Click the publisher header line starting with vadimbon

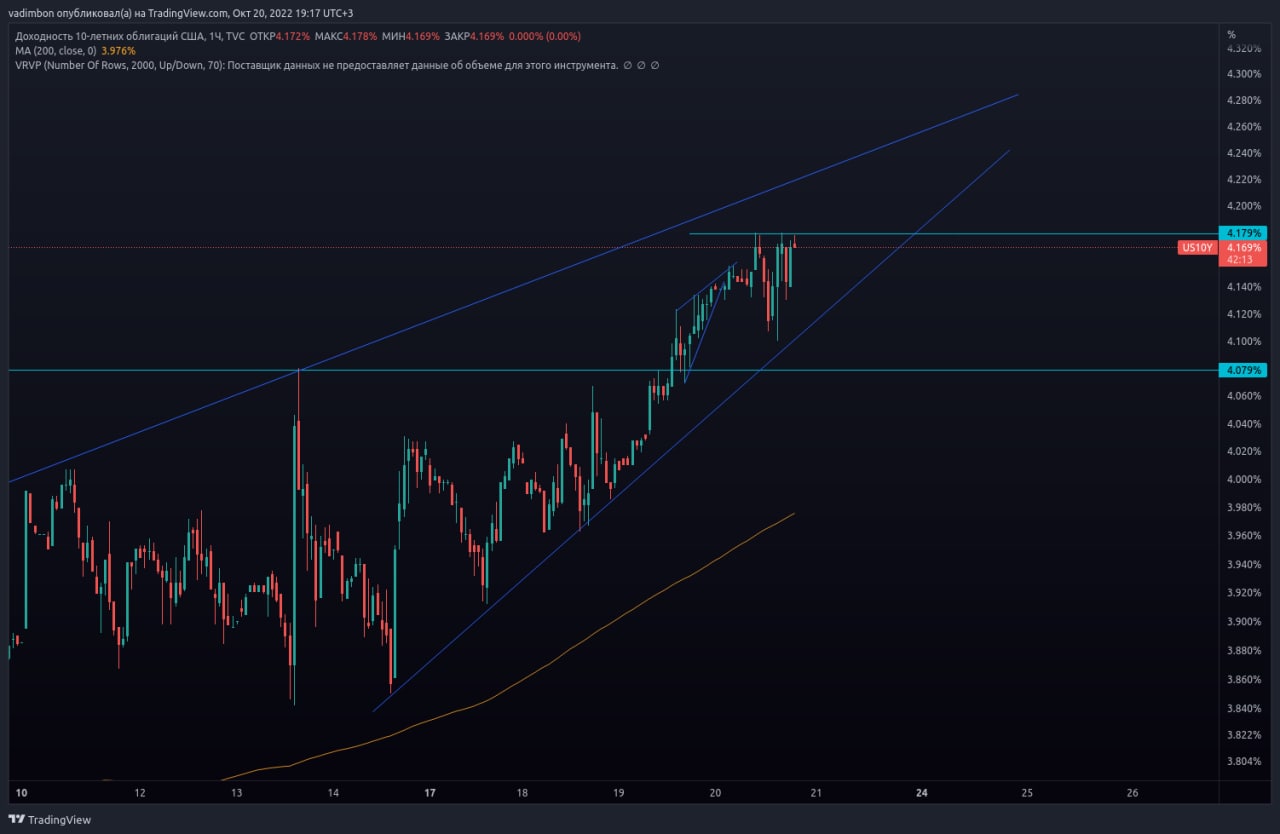pyautogui.click(x=180, y=13)
